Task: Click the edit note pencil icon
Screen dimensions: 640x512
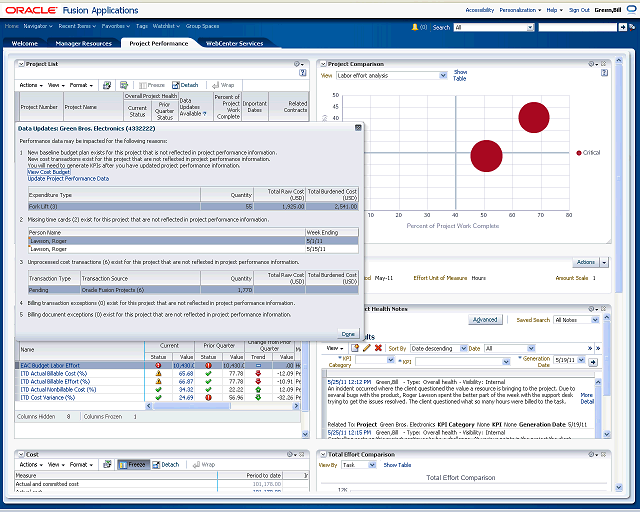Action: tap(366, 348)
